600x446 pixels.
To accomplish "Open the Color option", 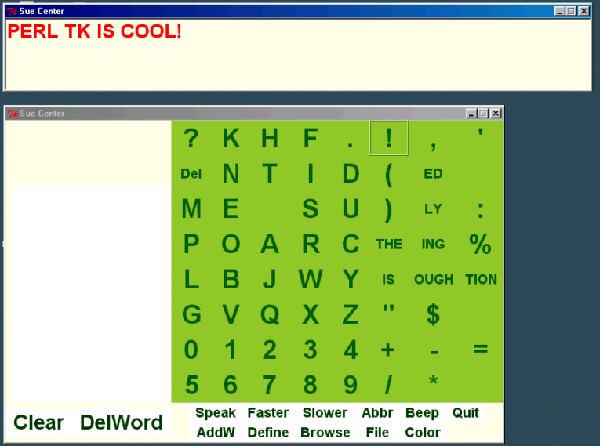I will tap(422, 433).
